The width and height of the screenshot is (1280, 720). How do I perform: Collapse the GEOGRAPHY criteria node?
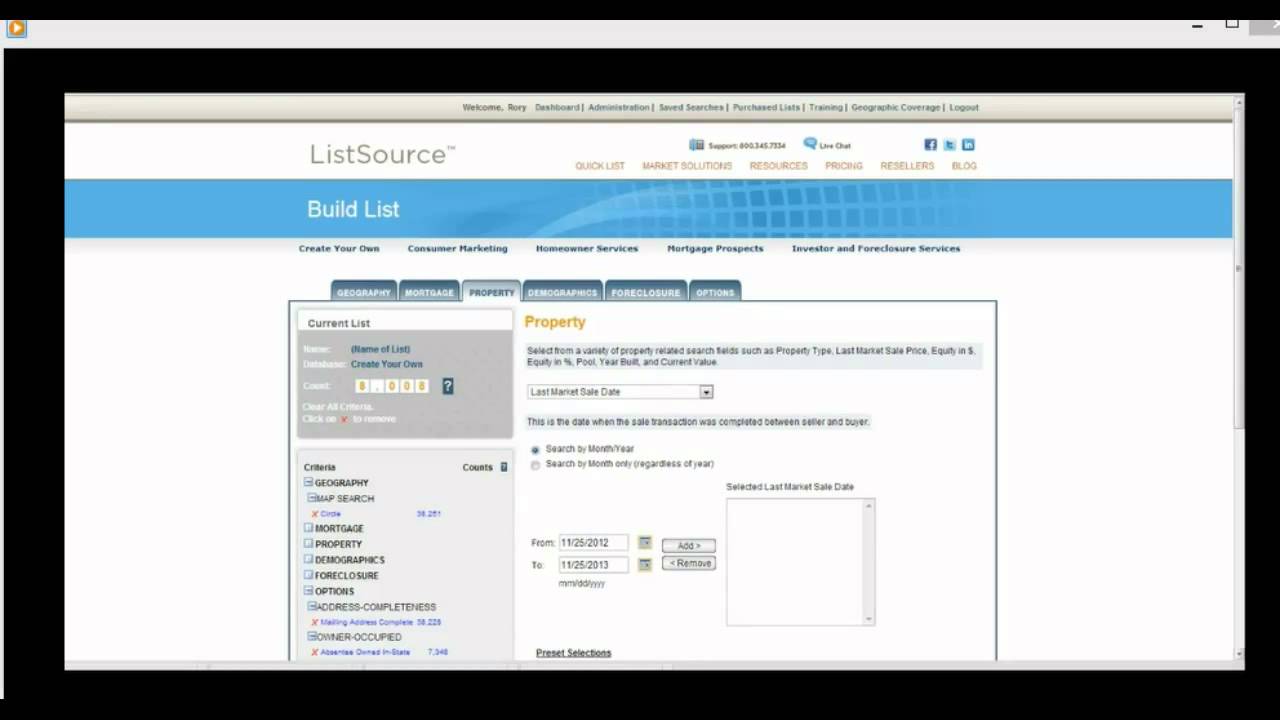coord(309,482)
